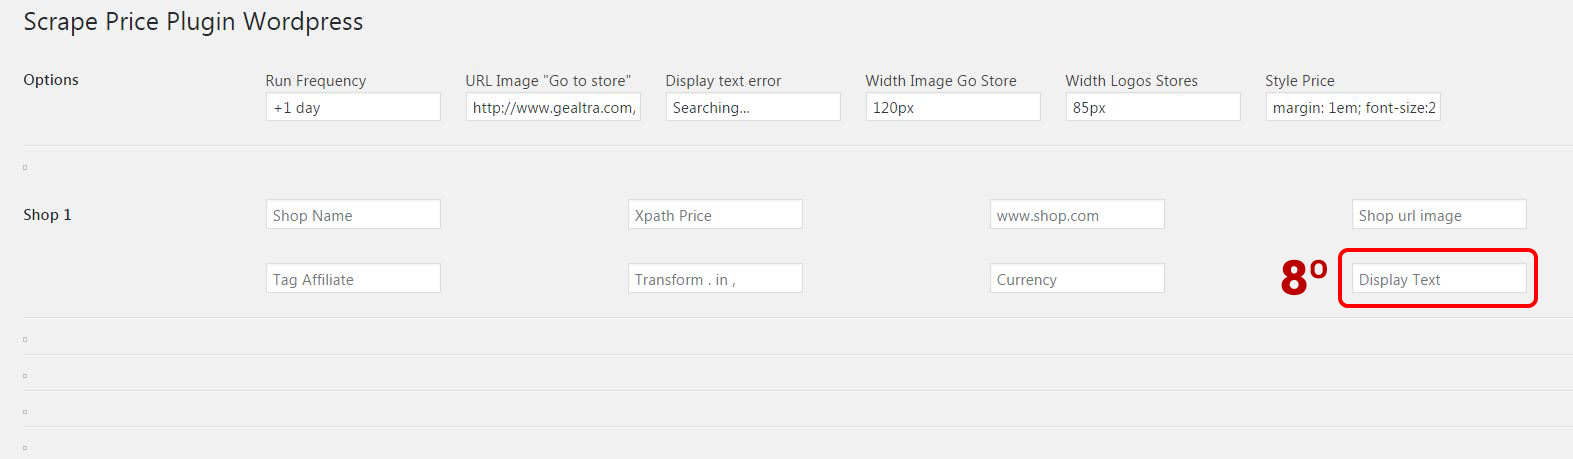The width and height of the screenshot is (1573, 459).
Task: Click the "Style Price" label text
Action: 1299,81
